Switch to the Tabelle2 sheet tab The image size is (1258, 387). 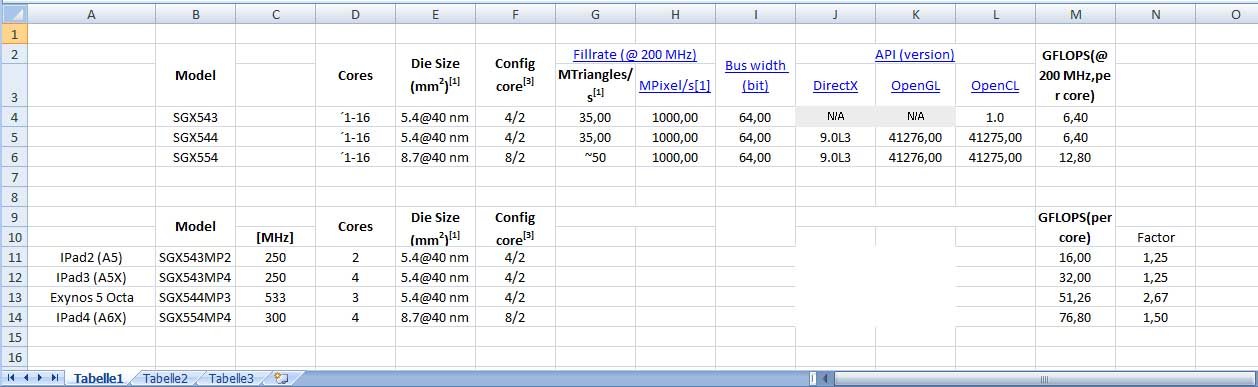(x=165, y=378)
